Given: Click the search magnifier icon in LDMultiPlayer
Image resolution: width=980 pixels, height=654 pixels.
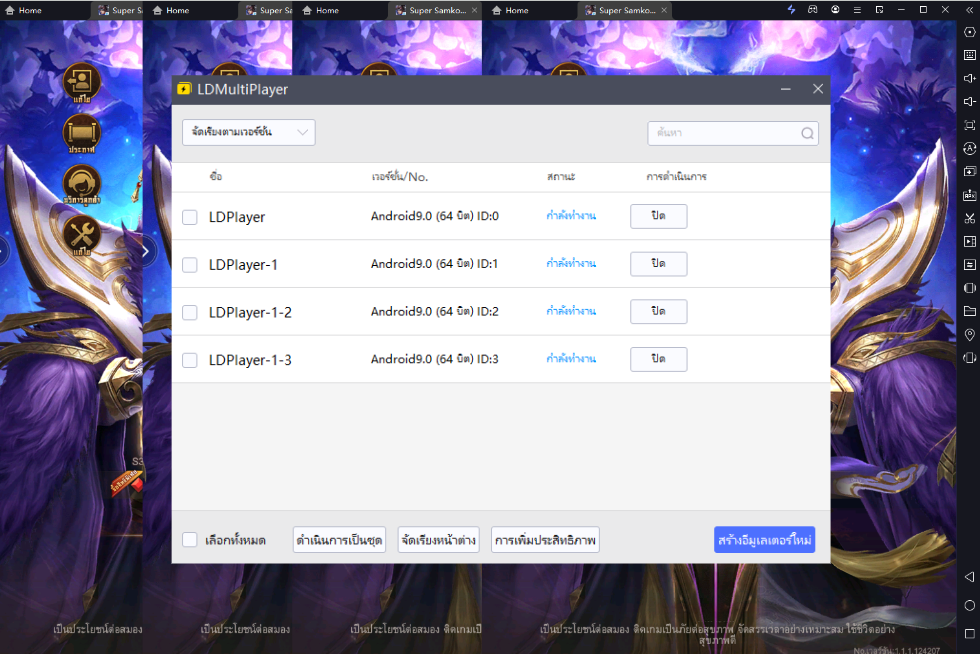Looking at the screenshot, I should tap(807, 133).
